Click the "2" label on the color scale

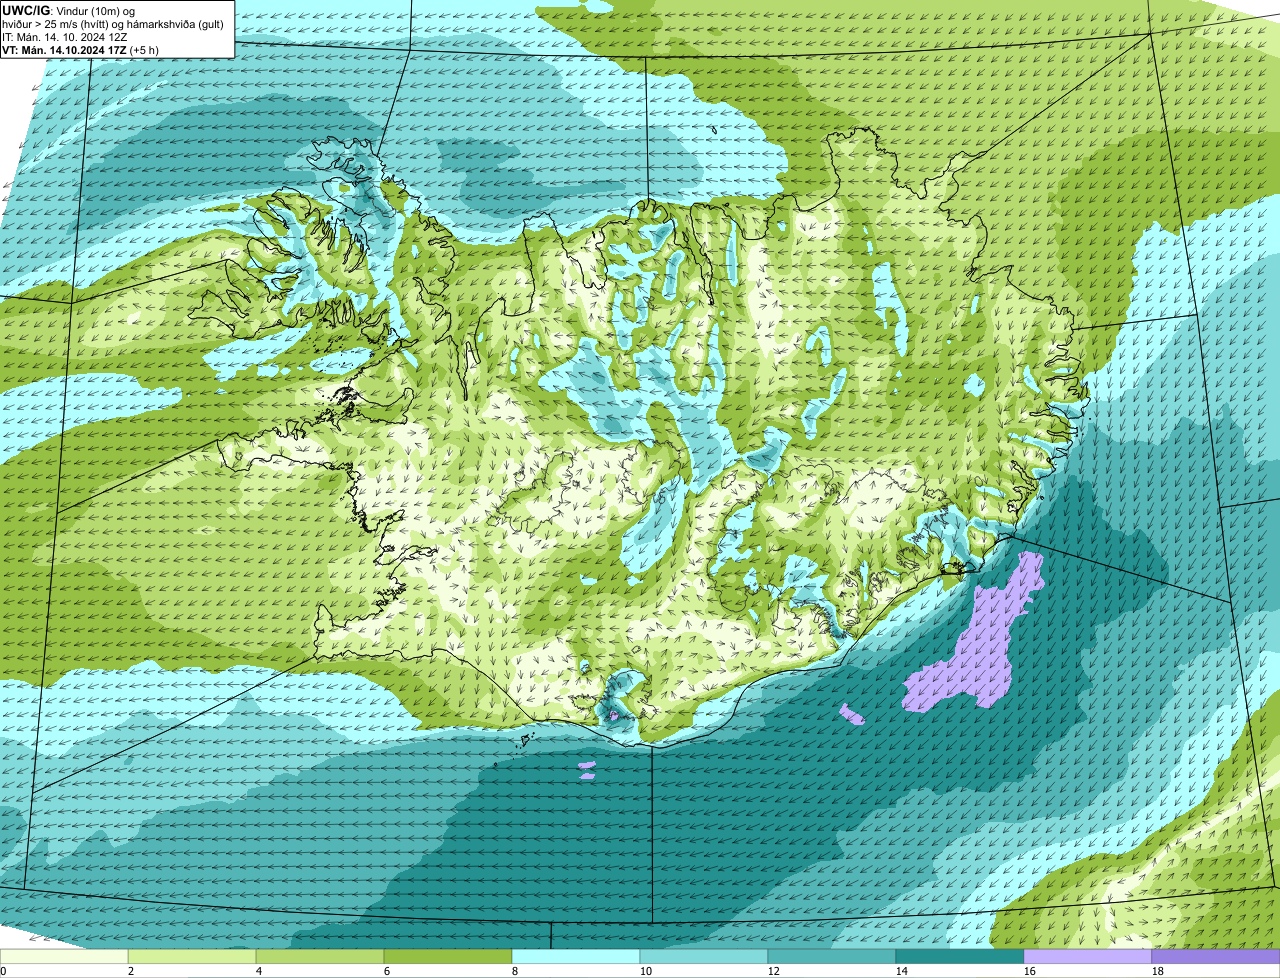pos(131,971)
